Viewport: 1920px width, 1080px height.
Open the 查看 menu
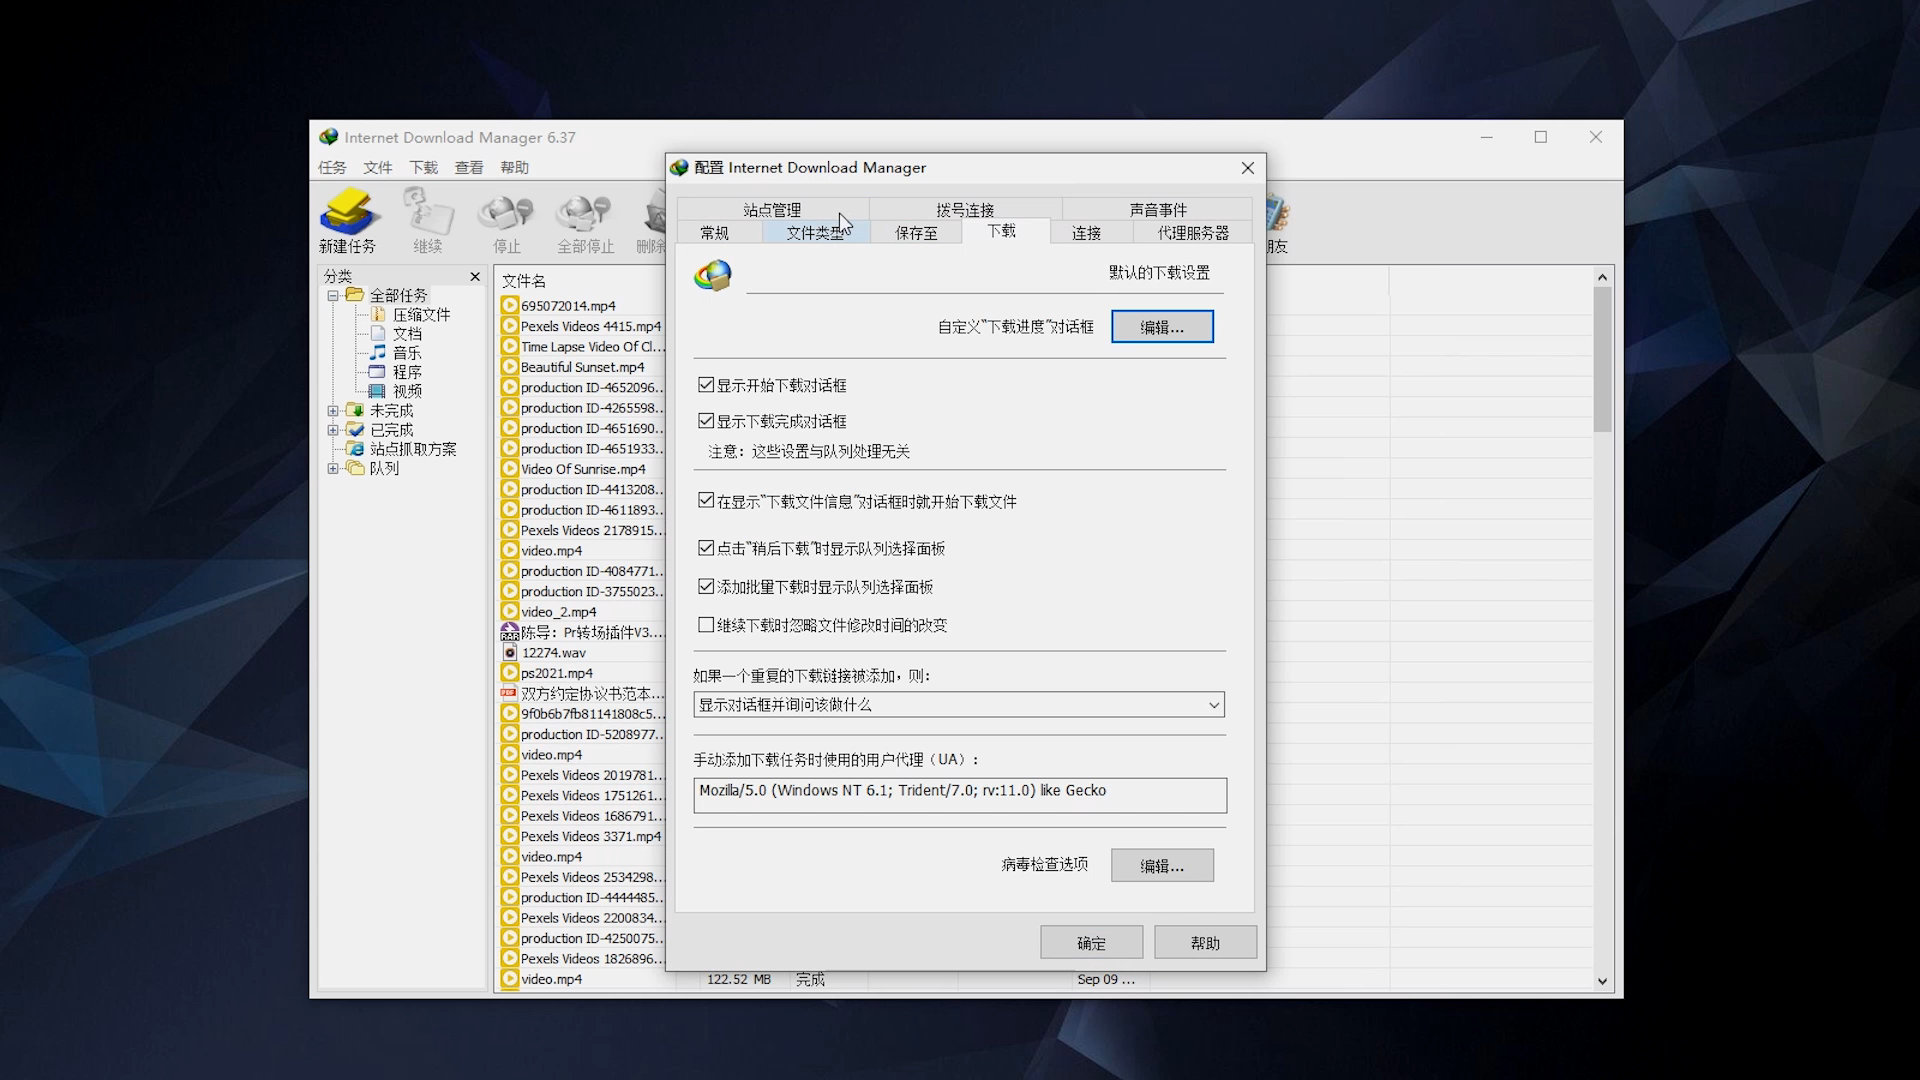pos(469,168)
